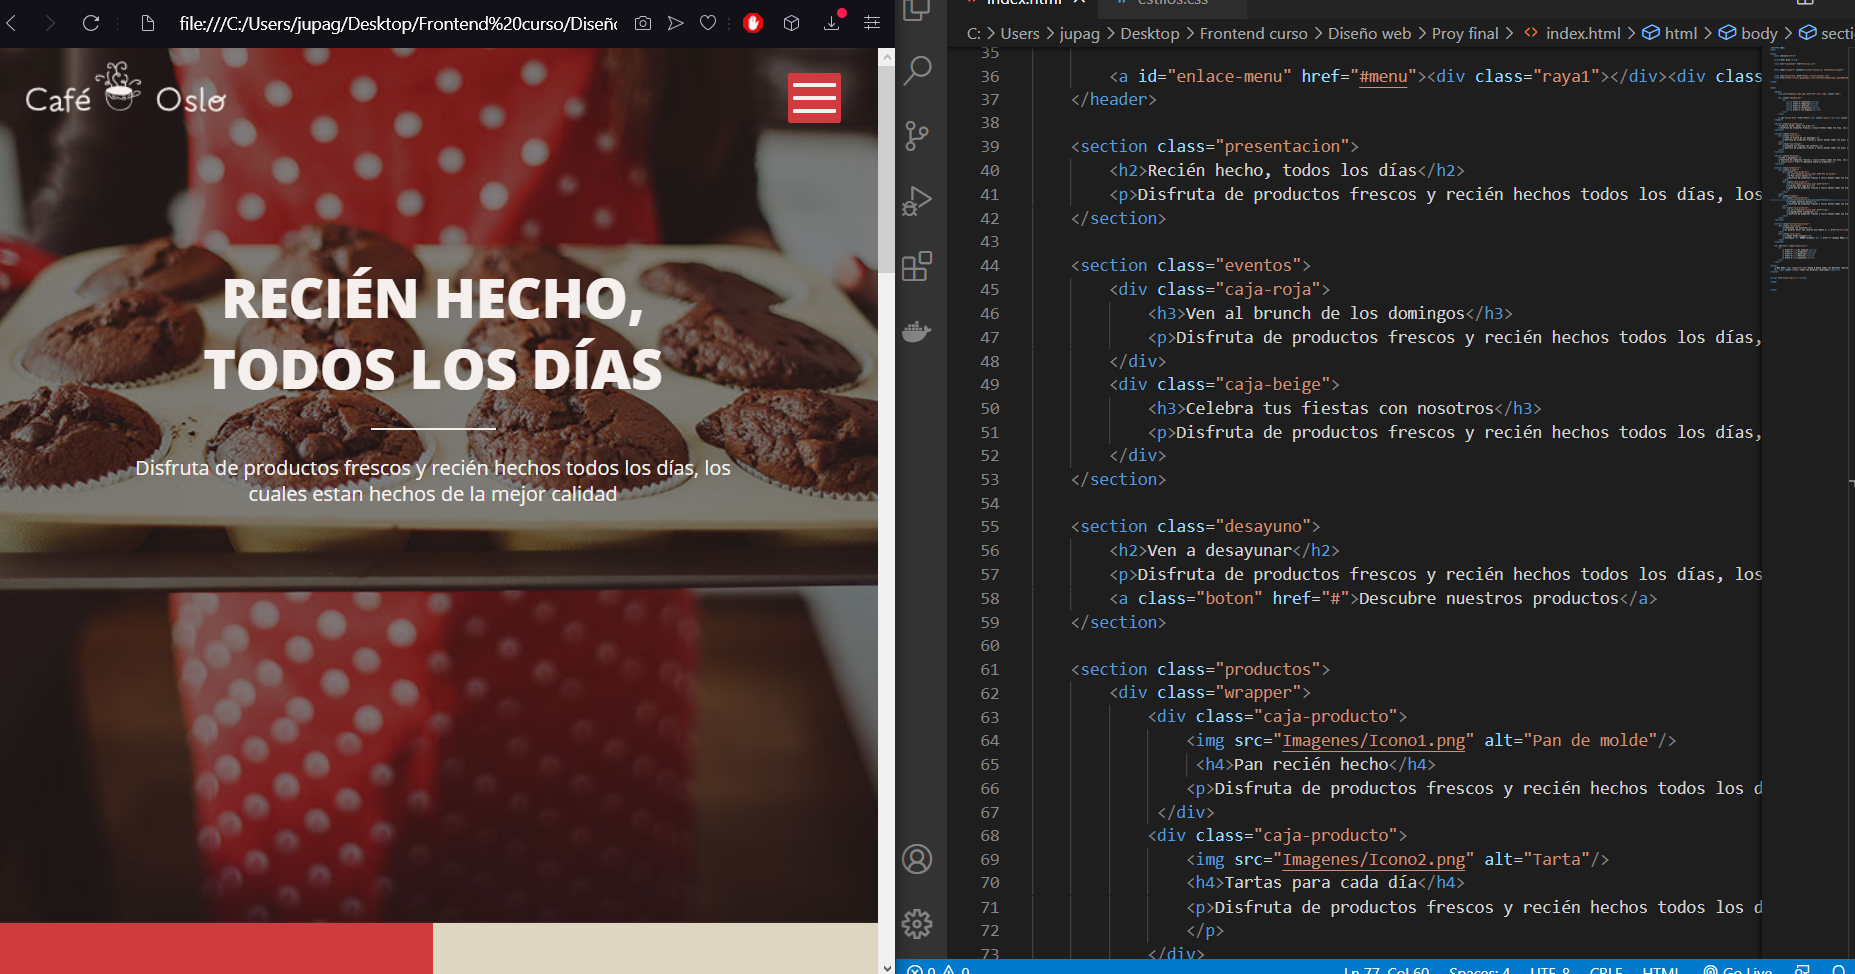The width and height of the screenshot is (1855, 974).
Task: Select the 'html' element breadcrumb
Action: pyautogui.click(x=1670, y=33)
